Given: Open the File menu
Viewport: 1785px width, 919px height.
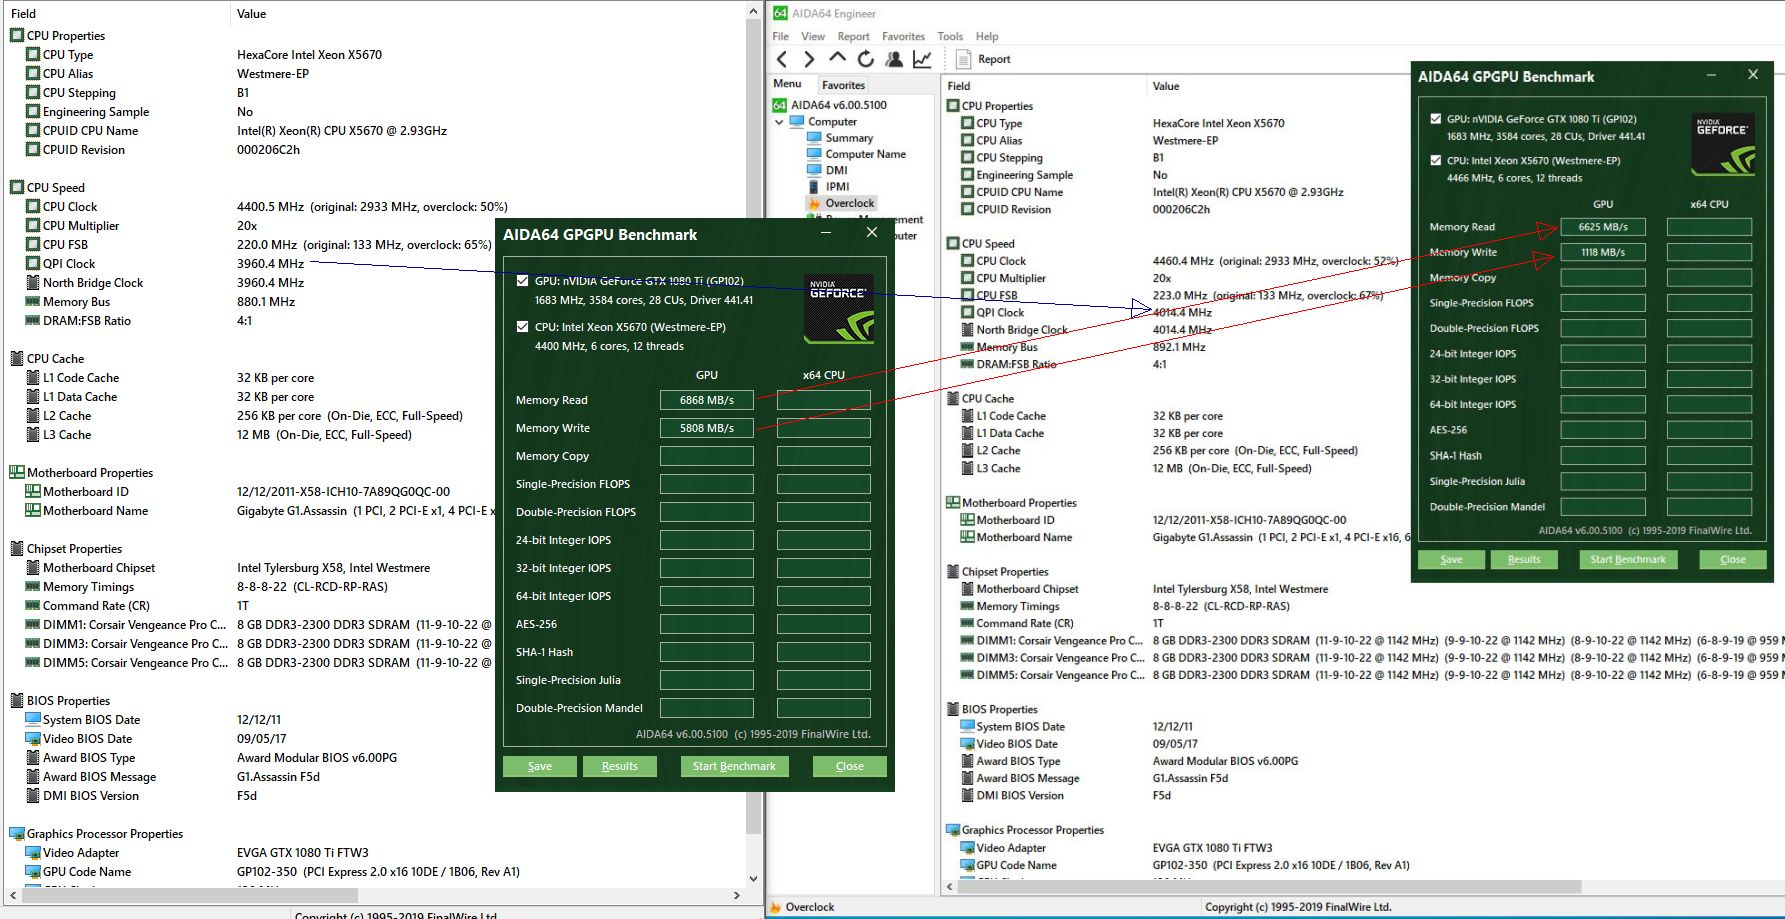Looking at the screenshot, I should pyautogui.click(x=781, y=36).
